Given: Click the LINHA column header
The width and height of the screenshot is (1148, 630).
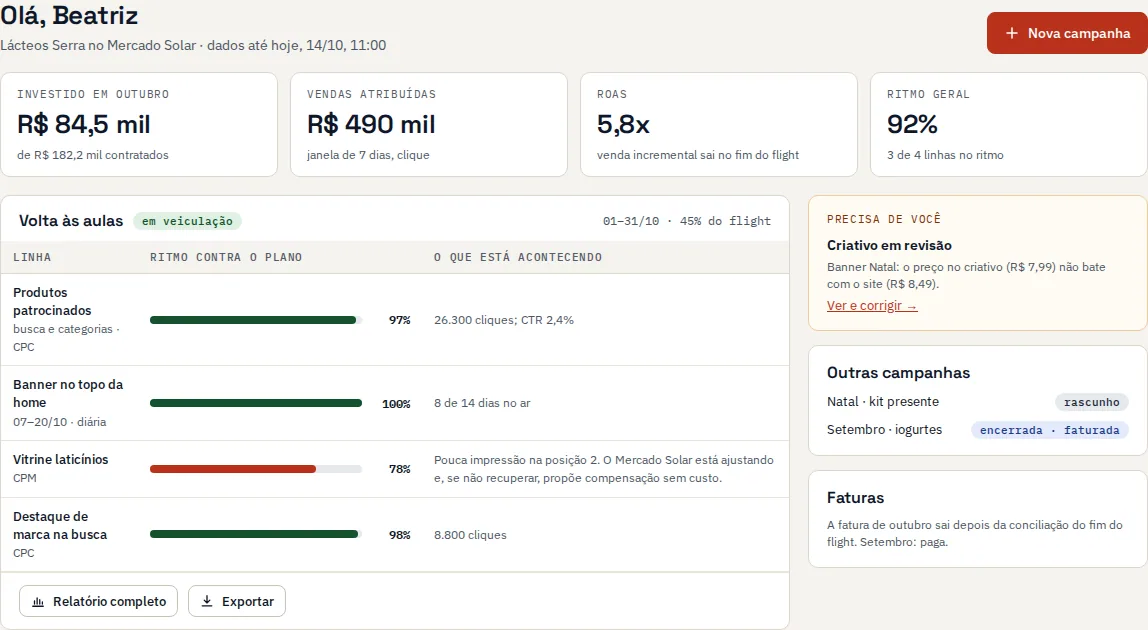Looking at the screenshot, I should point(32,257).
